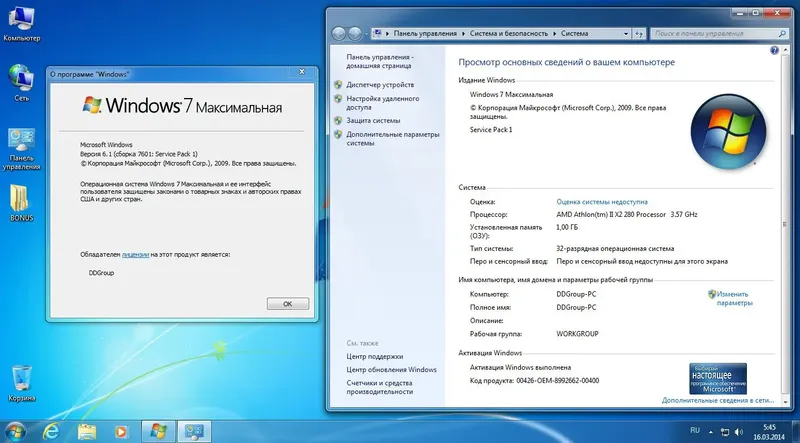Image resolution: width=800 pixels, height=443 pixels.
Task: Click the shield icon beside Изменить параметры
Action: click(712, 294)
